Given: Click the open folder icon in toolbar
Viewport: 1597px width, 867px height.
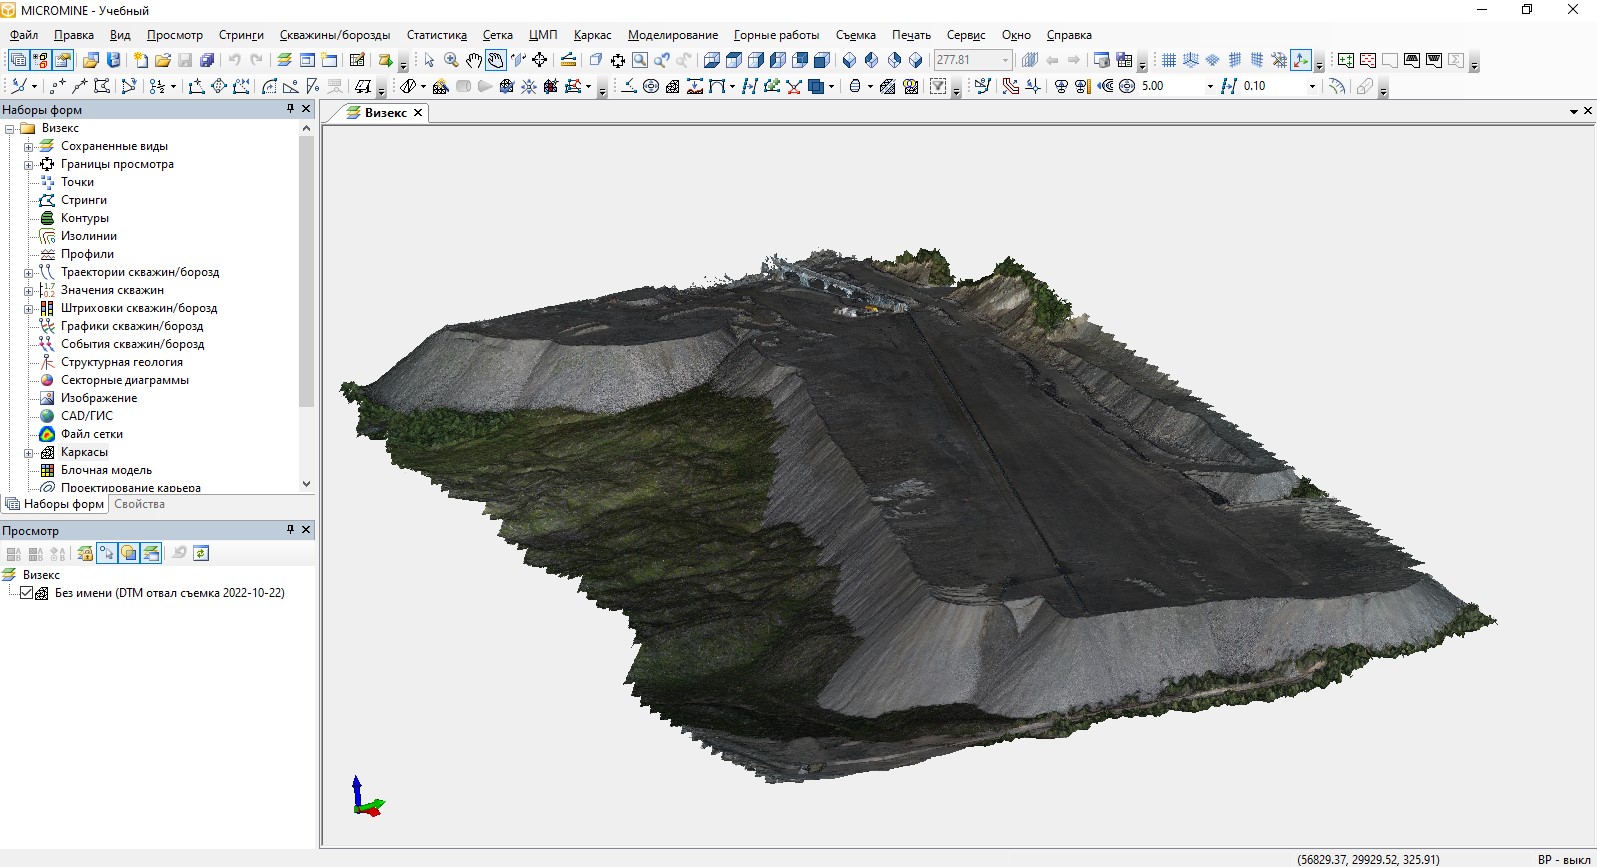Looking at the screenshot, I should [x=163, y=60].
